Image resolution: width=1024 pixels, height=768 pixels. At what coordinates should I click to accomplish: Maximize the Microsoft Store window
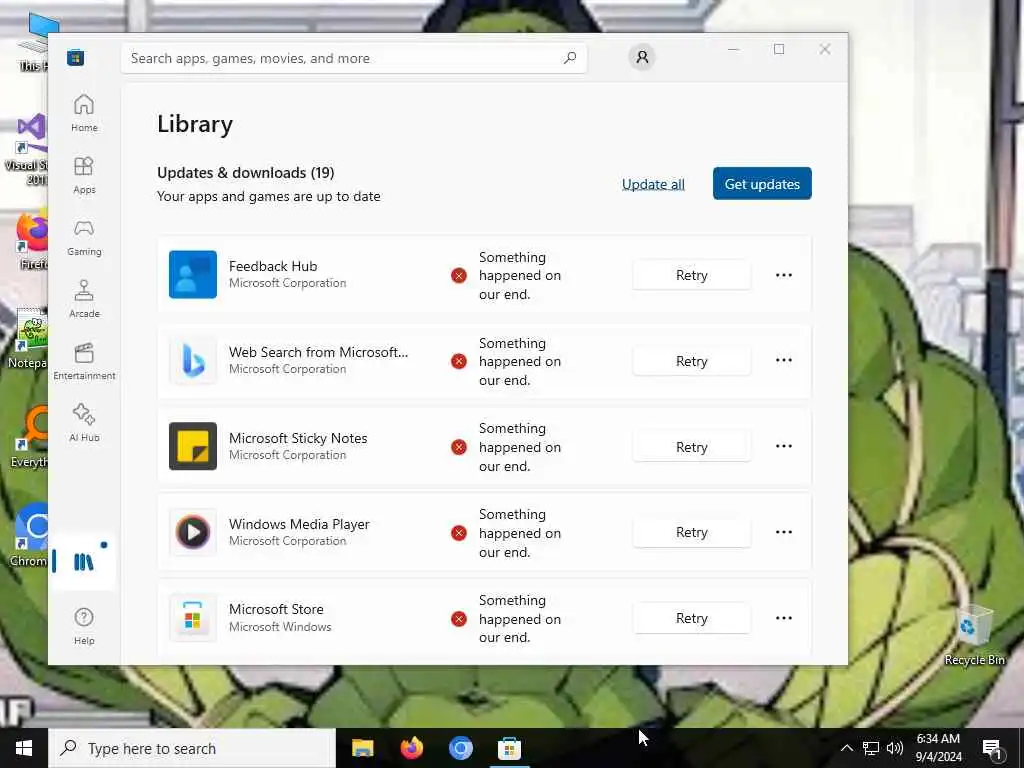(779, 50)
